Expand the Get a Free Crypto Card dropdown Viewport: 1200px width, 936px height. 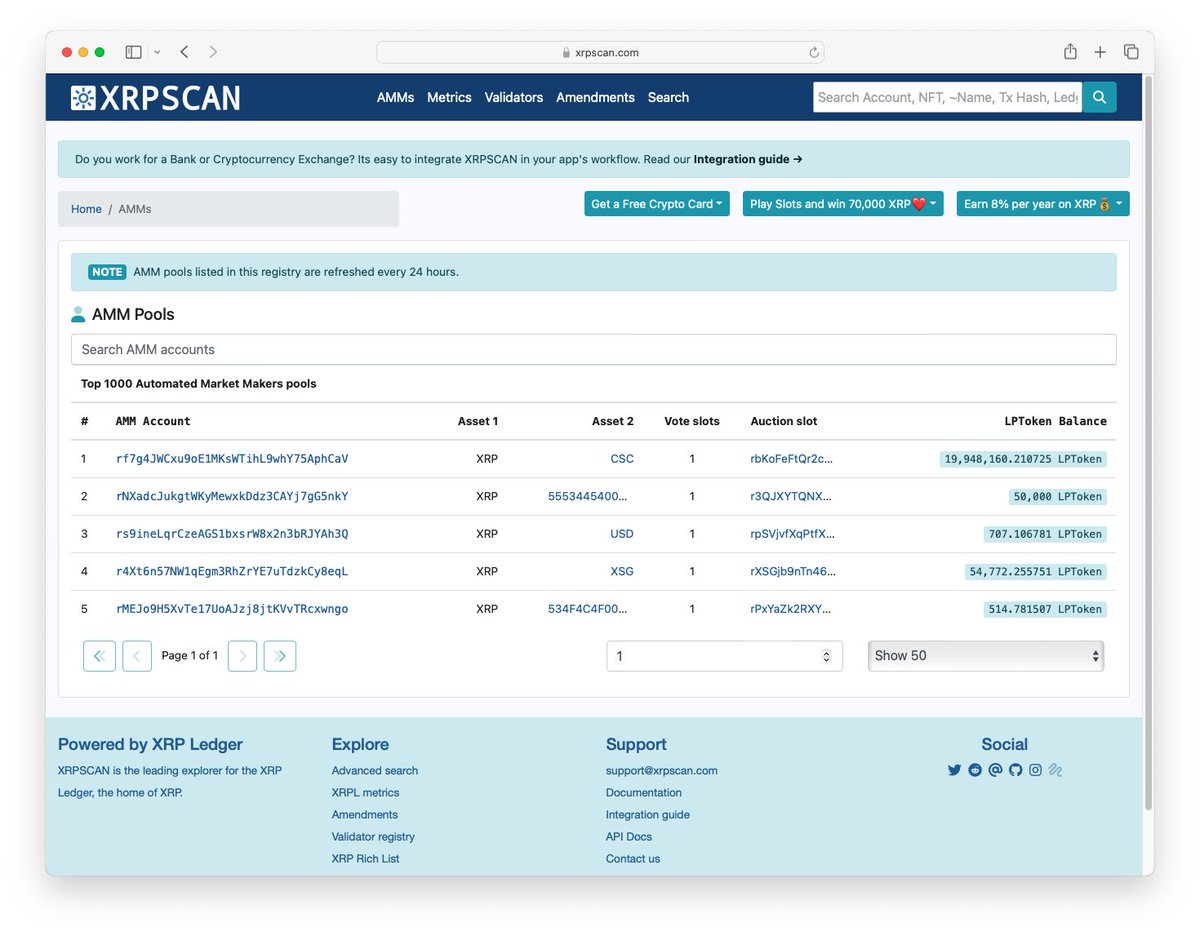(657, 203)
